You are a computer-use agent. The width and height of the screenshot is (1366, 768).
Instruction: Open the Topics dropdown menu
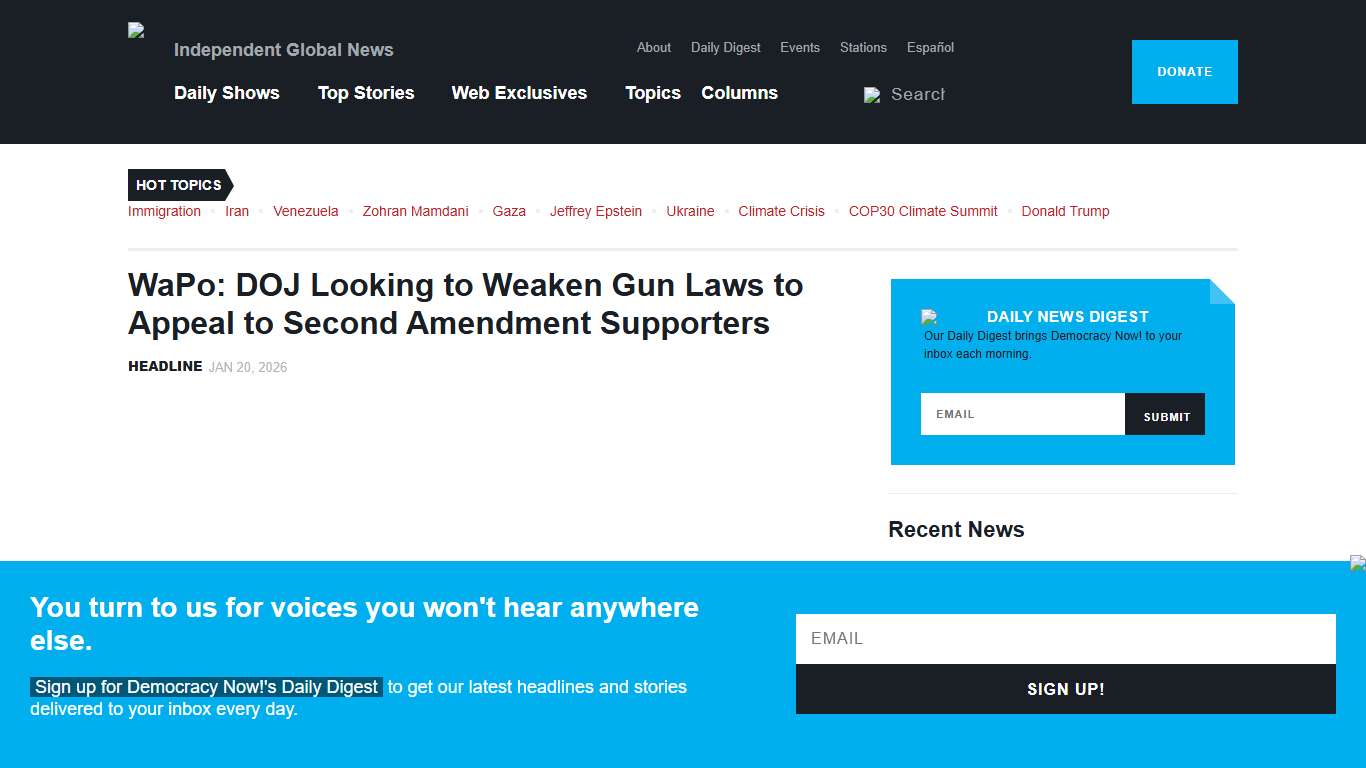click(652, 93)
